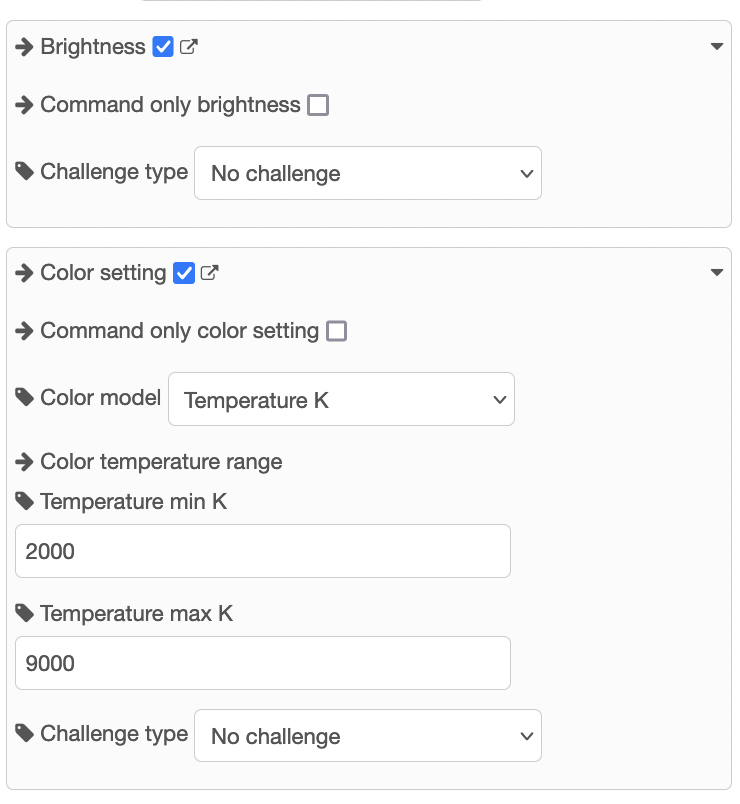
Task: Uncheck the Color setting checkbox
Action: click(184, 273)
